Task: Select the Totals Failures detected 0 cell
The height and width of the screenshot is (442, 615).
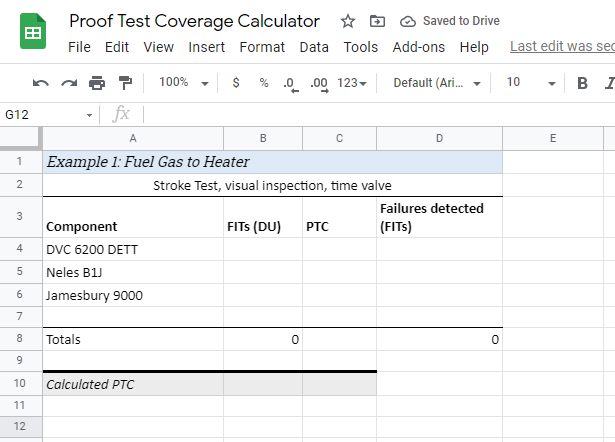Action: point(439,339)
